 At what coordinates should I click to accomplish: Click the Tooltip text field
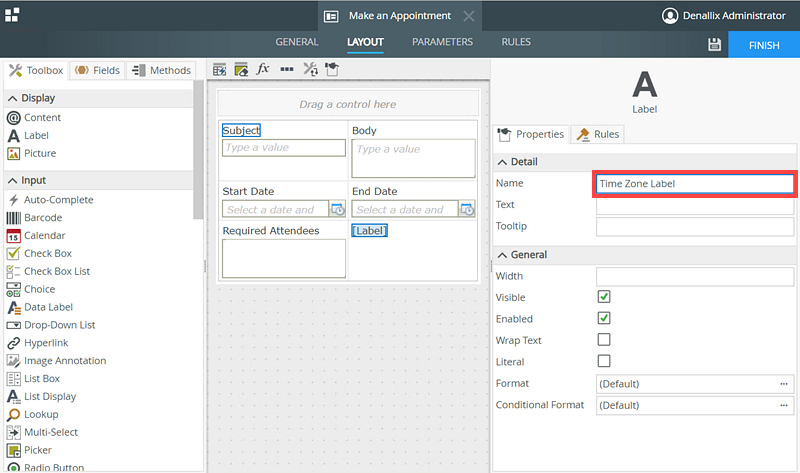point(695,227)
